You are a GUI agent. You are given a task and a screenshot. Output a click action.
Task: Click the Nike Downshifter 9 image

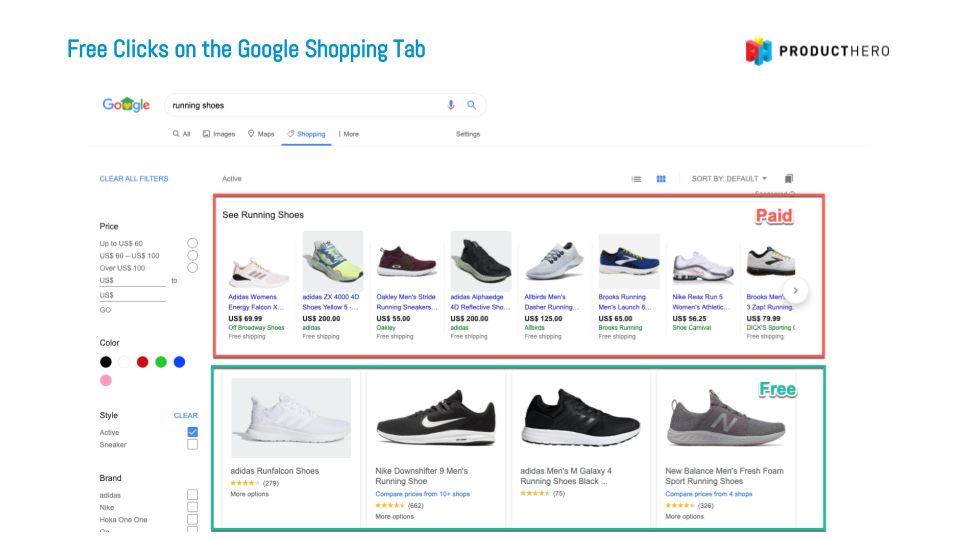coord(436,419)
